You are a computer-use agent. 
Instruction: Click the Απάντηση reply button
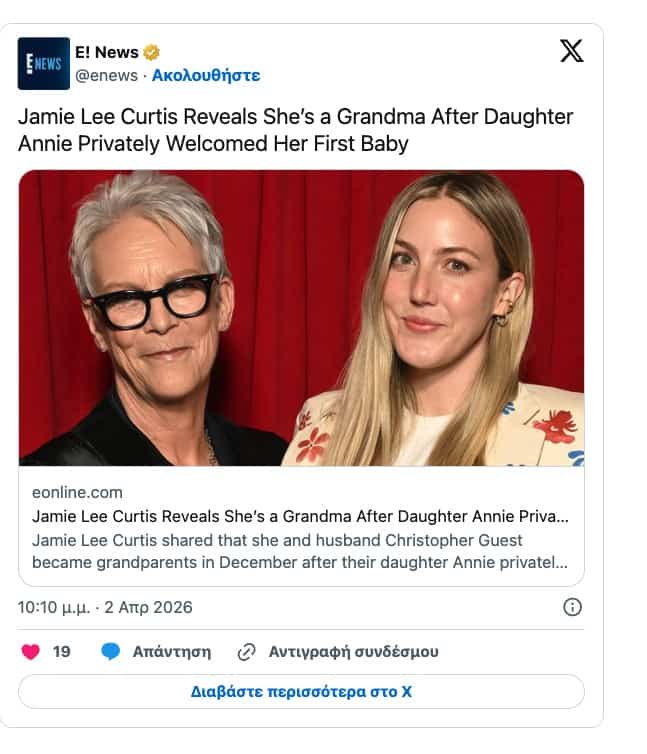[172, 652]
